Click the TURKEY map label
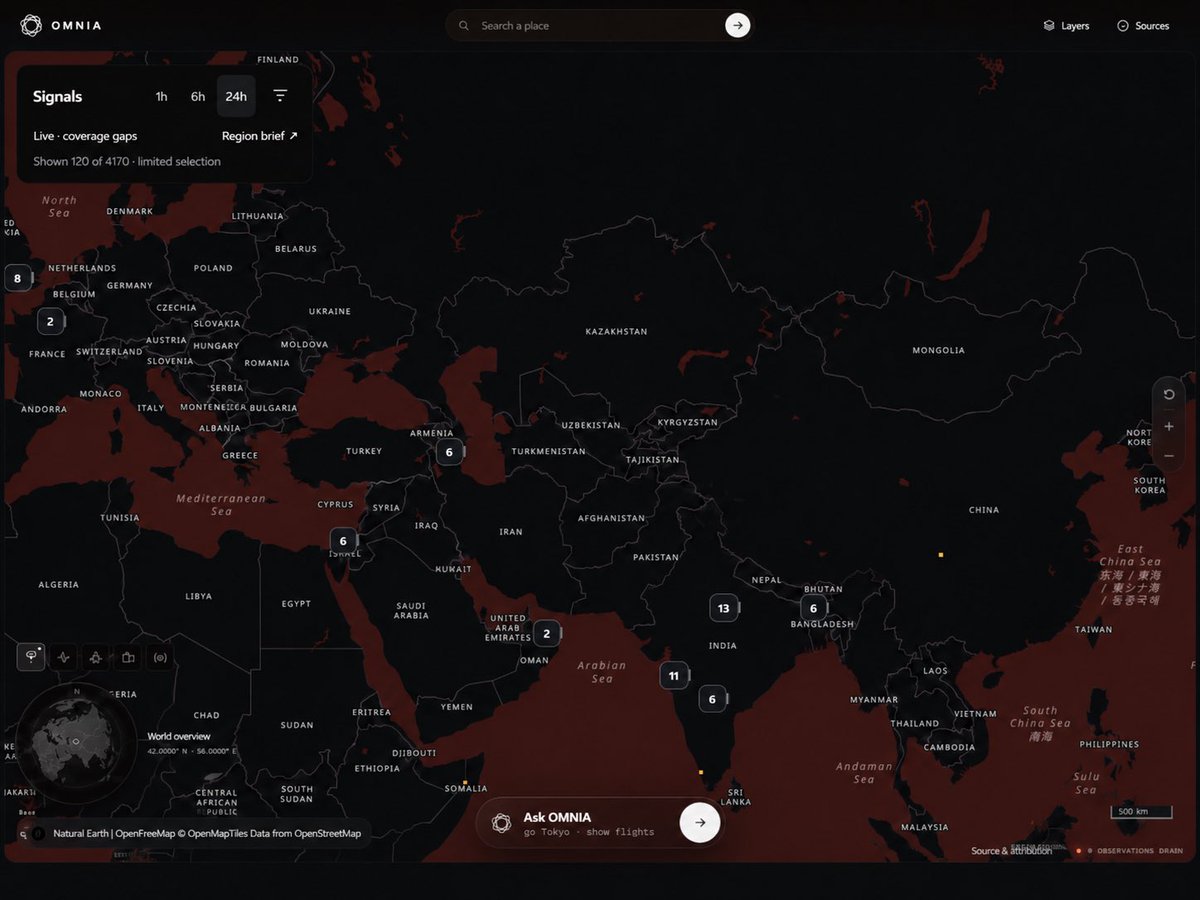This screenshot has width=1200, height=900. click(x=364, y=451)
